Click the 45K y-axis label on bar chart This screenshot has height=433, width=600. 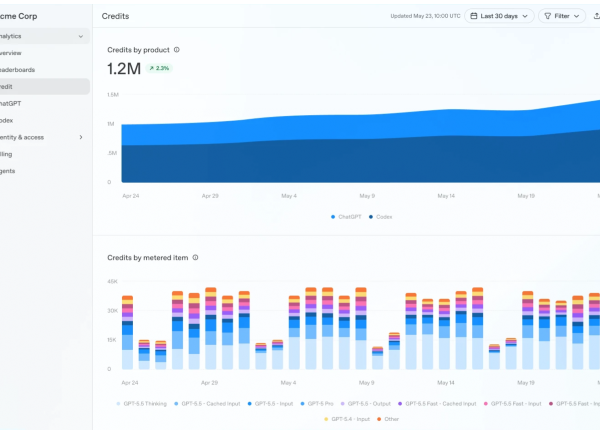(112, 281)
